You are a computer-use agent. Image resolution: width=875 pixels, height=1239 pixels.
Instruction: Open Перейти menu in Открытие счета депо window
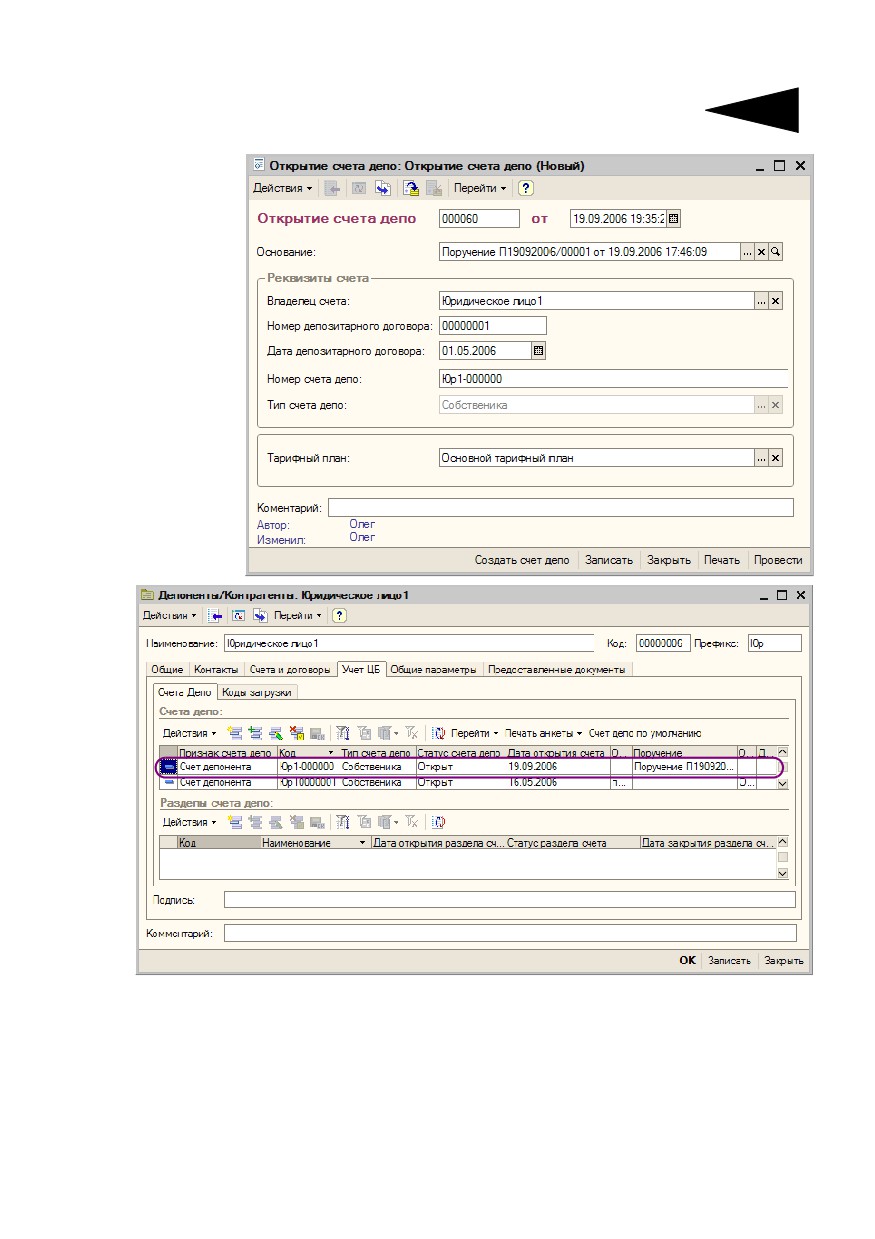[x=480, y=188]
